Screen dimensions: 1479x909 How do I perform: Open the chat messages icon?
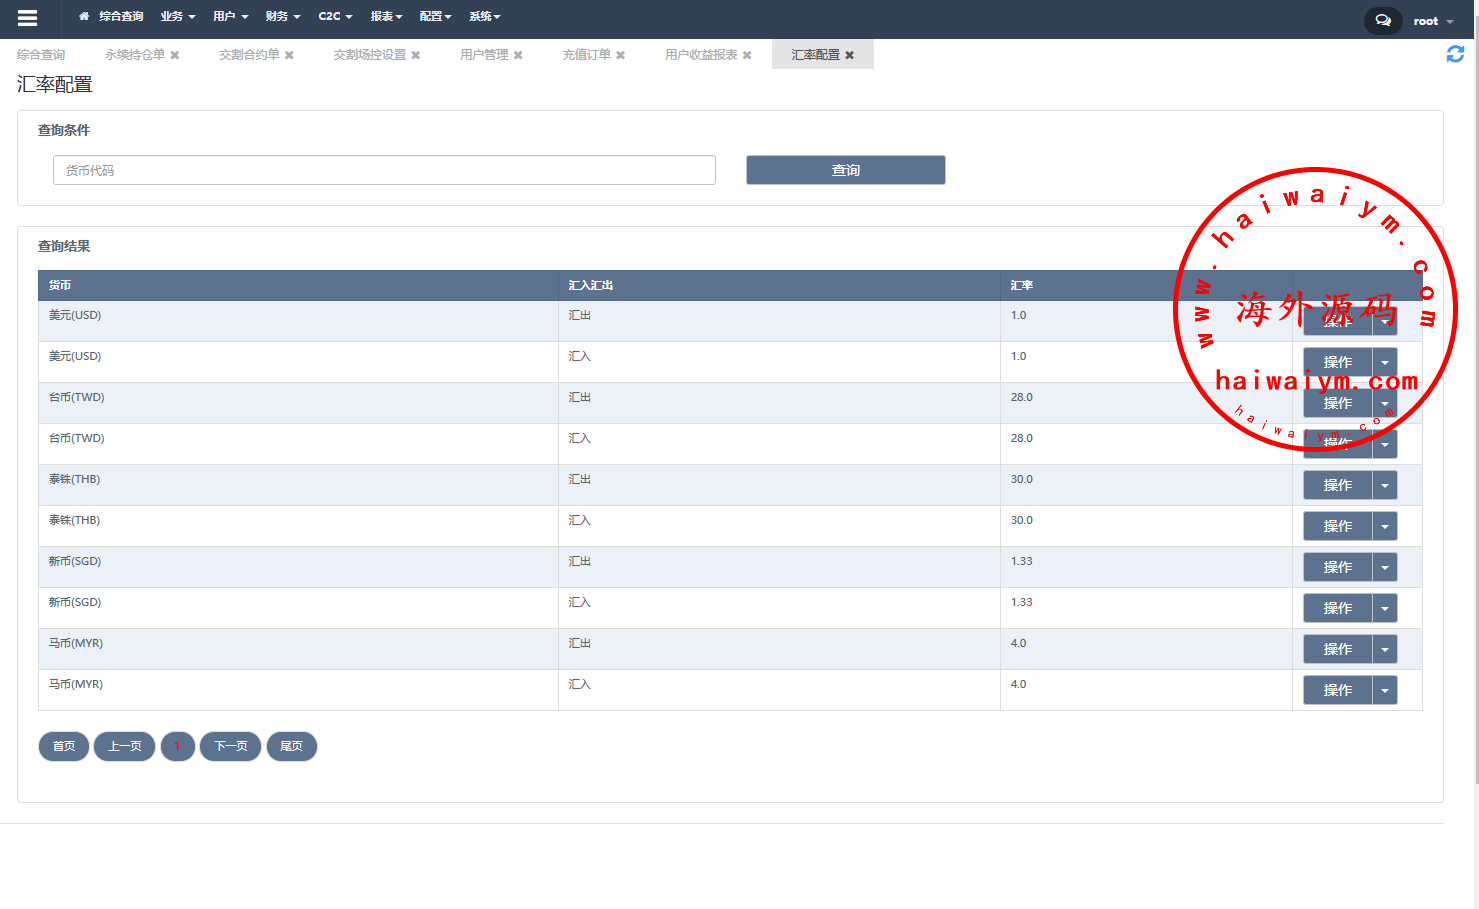(1383, 20)
